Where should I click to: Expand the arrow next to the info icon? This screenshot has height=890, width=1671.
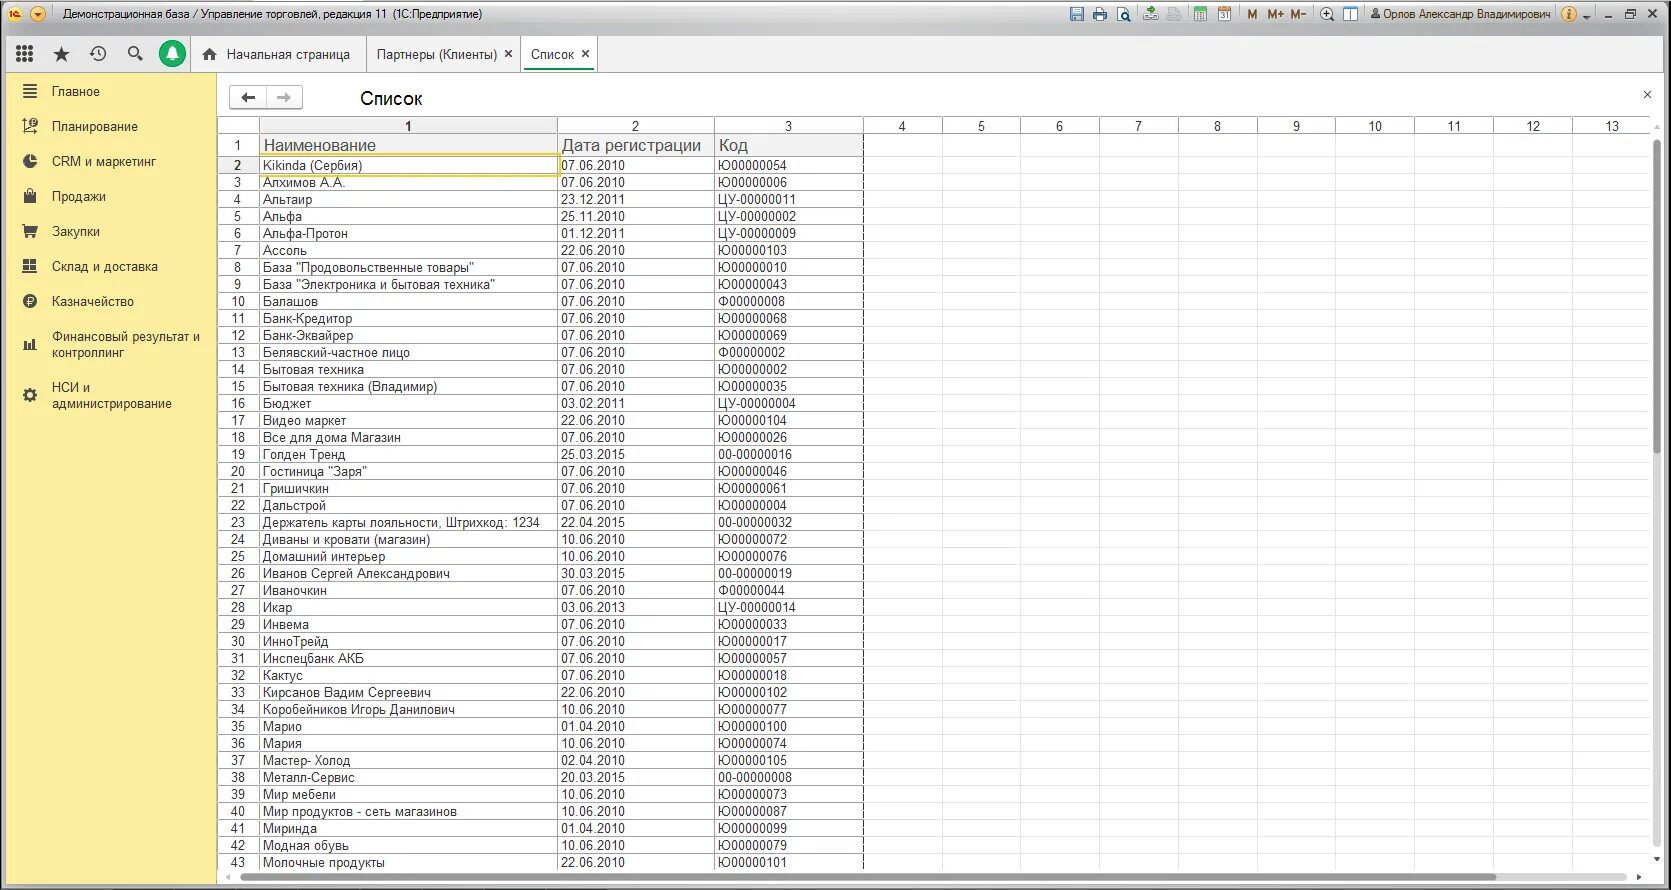[x=1586, y=16]
